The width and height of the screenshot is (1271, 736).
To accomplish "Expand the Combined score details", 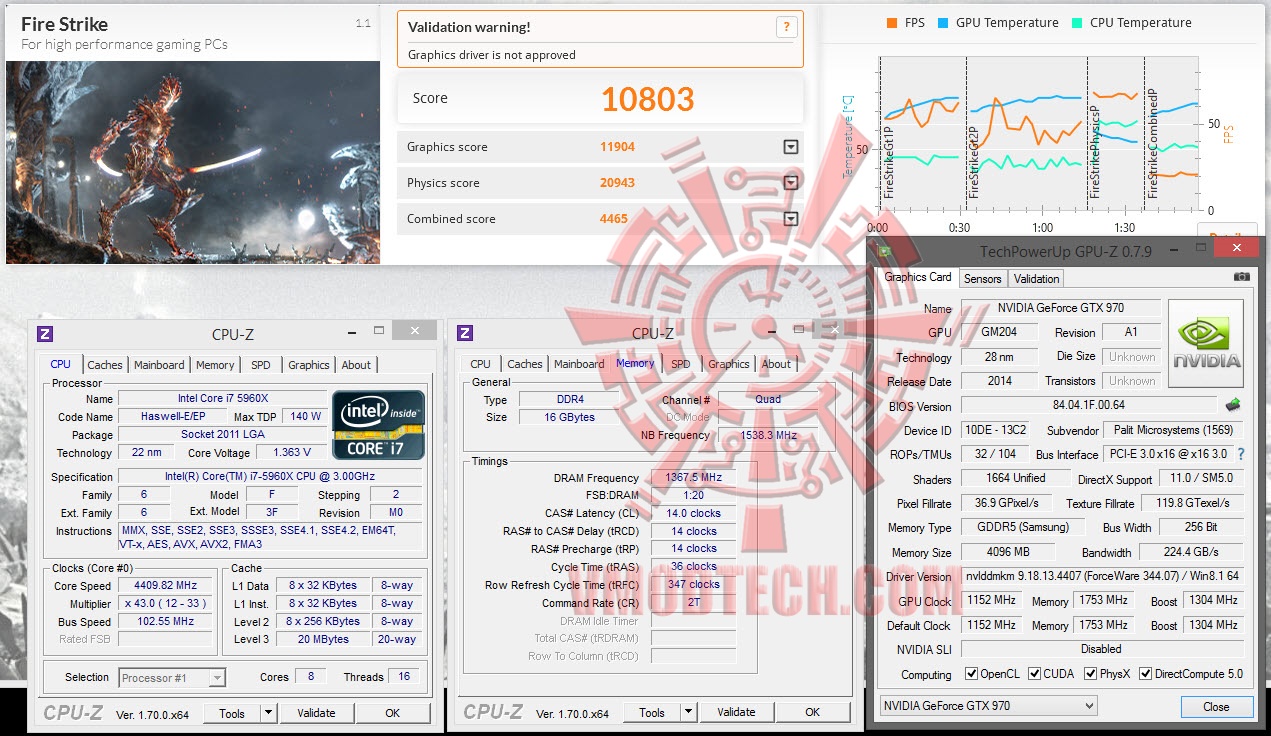I will pyautogui.click(x=791, y=219).
